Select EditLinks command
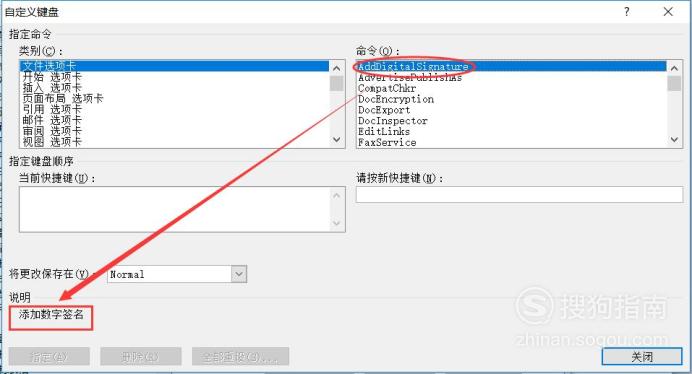This screenshot has height=374, width=692. pos(511,131)
